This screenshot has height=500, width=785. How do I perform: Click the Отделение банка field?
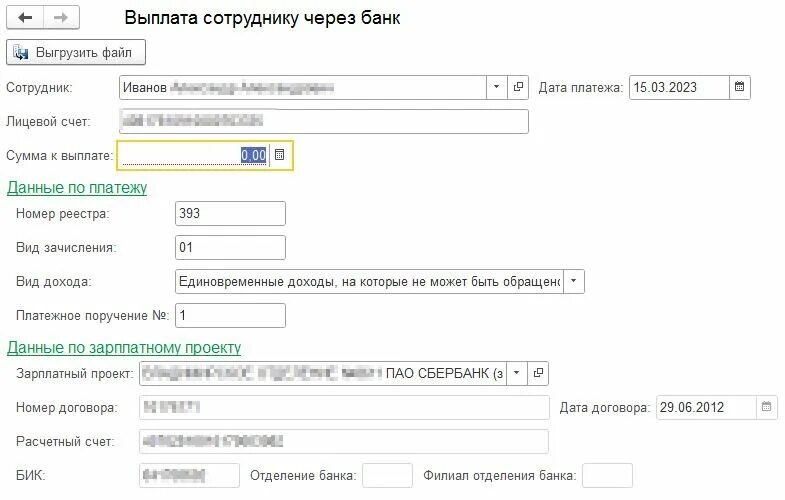(x=387, y=475)
